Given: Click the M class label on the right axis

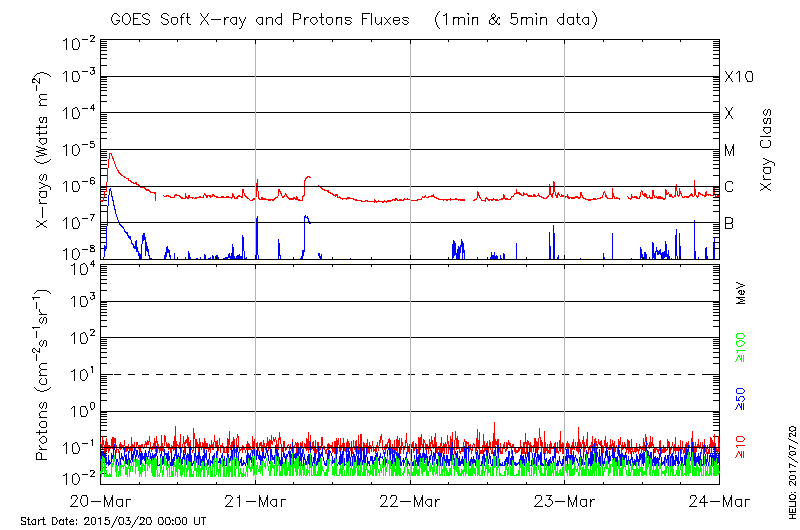Looking at the screenshot, I should click(x=730, y=150).
